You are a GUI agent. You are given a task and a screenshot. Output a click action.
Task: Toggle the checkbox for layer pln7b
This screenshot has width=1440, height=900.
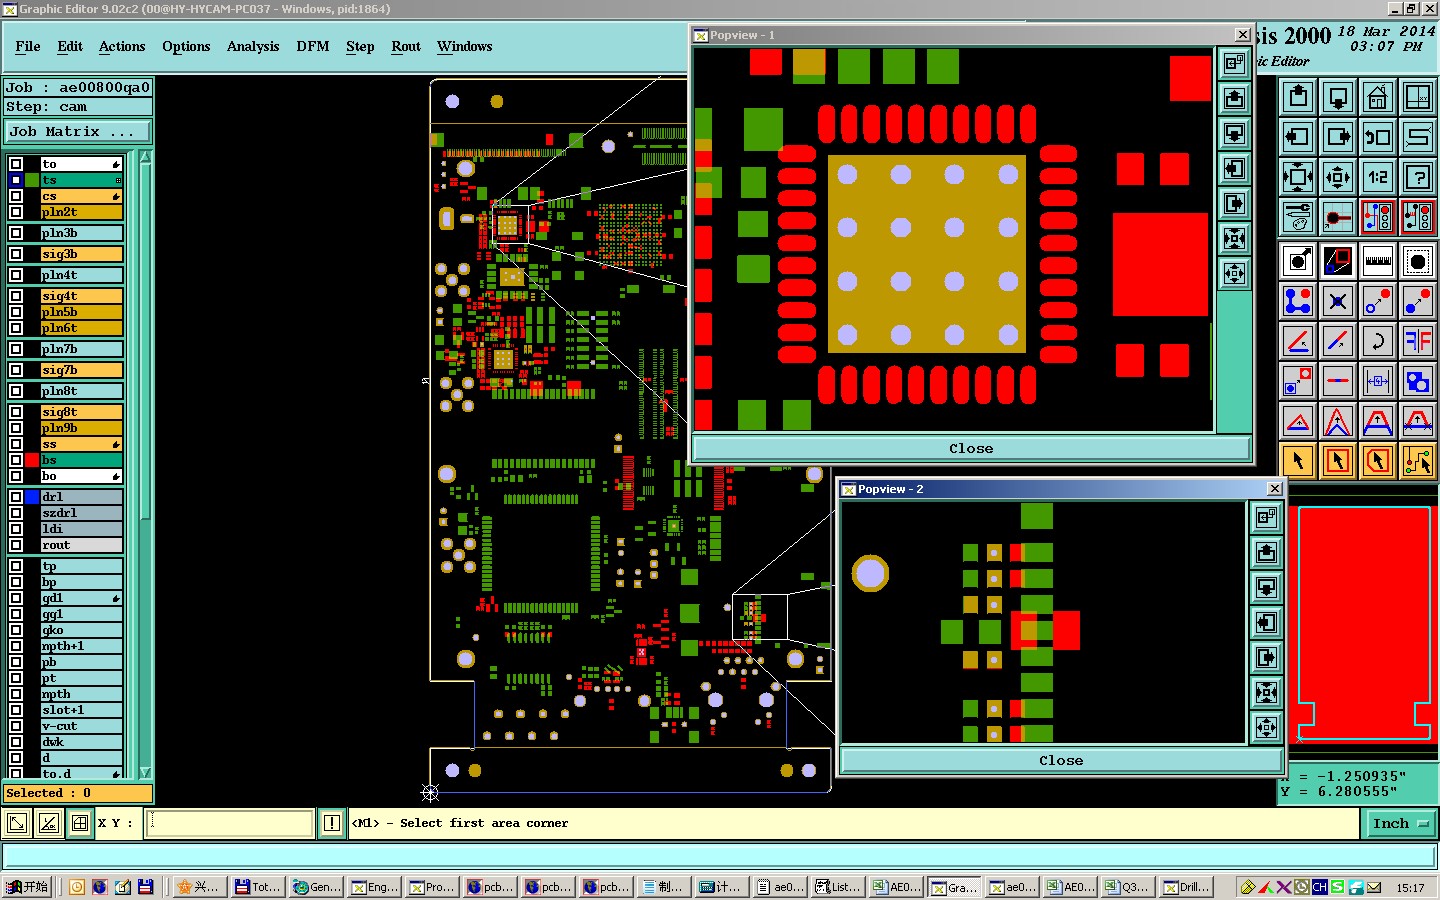click(16, 349)
